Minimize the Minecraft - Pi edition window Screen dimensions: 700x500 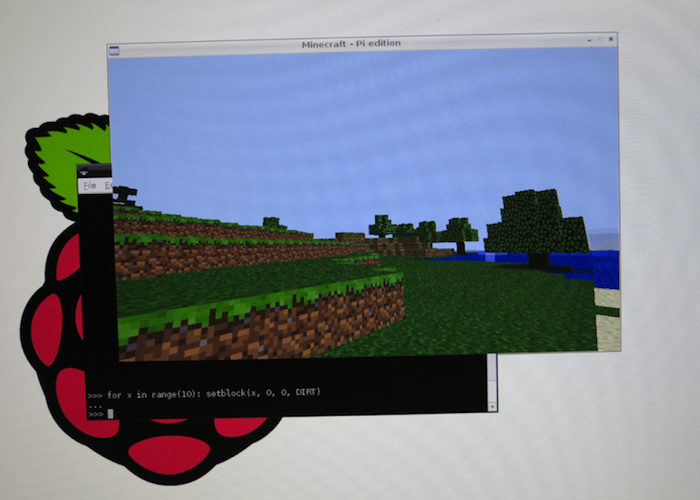tap(590, 40)
